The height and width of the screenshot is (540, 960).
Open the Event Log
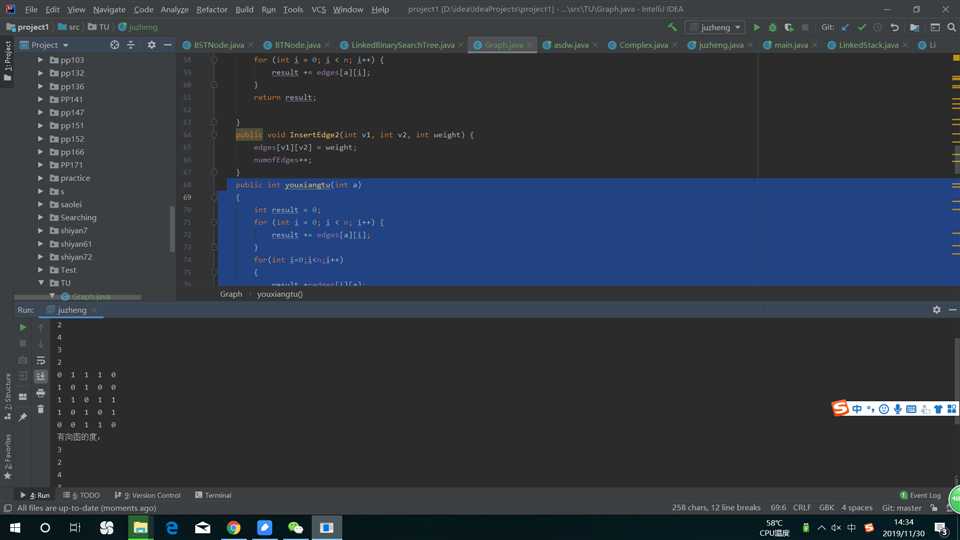[920, 495]
